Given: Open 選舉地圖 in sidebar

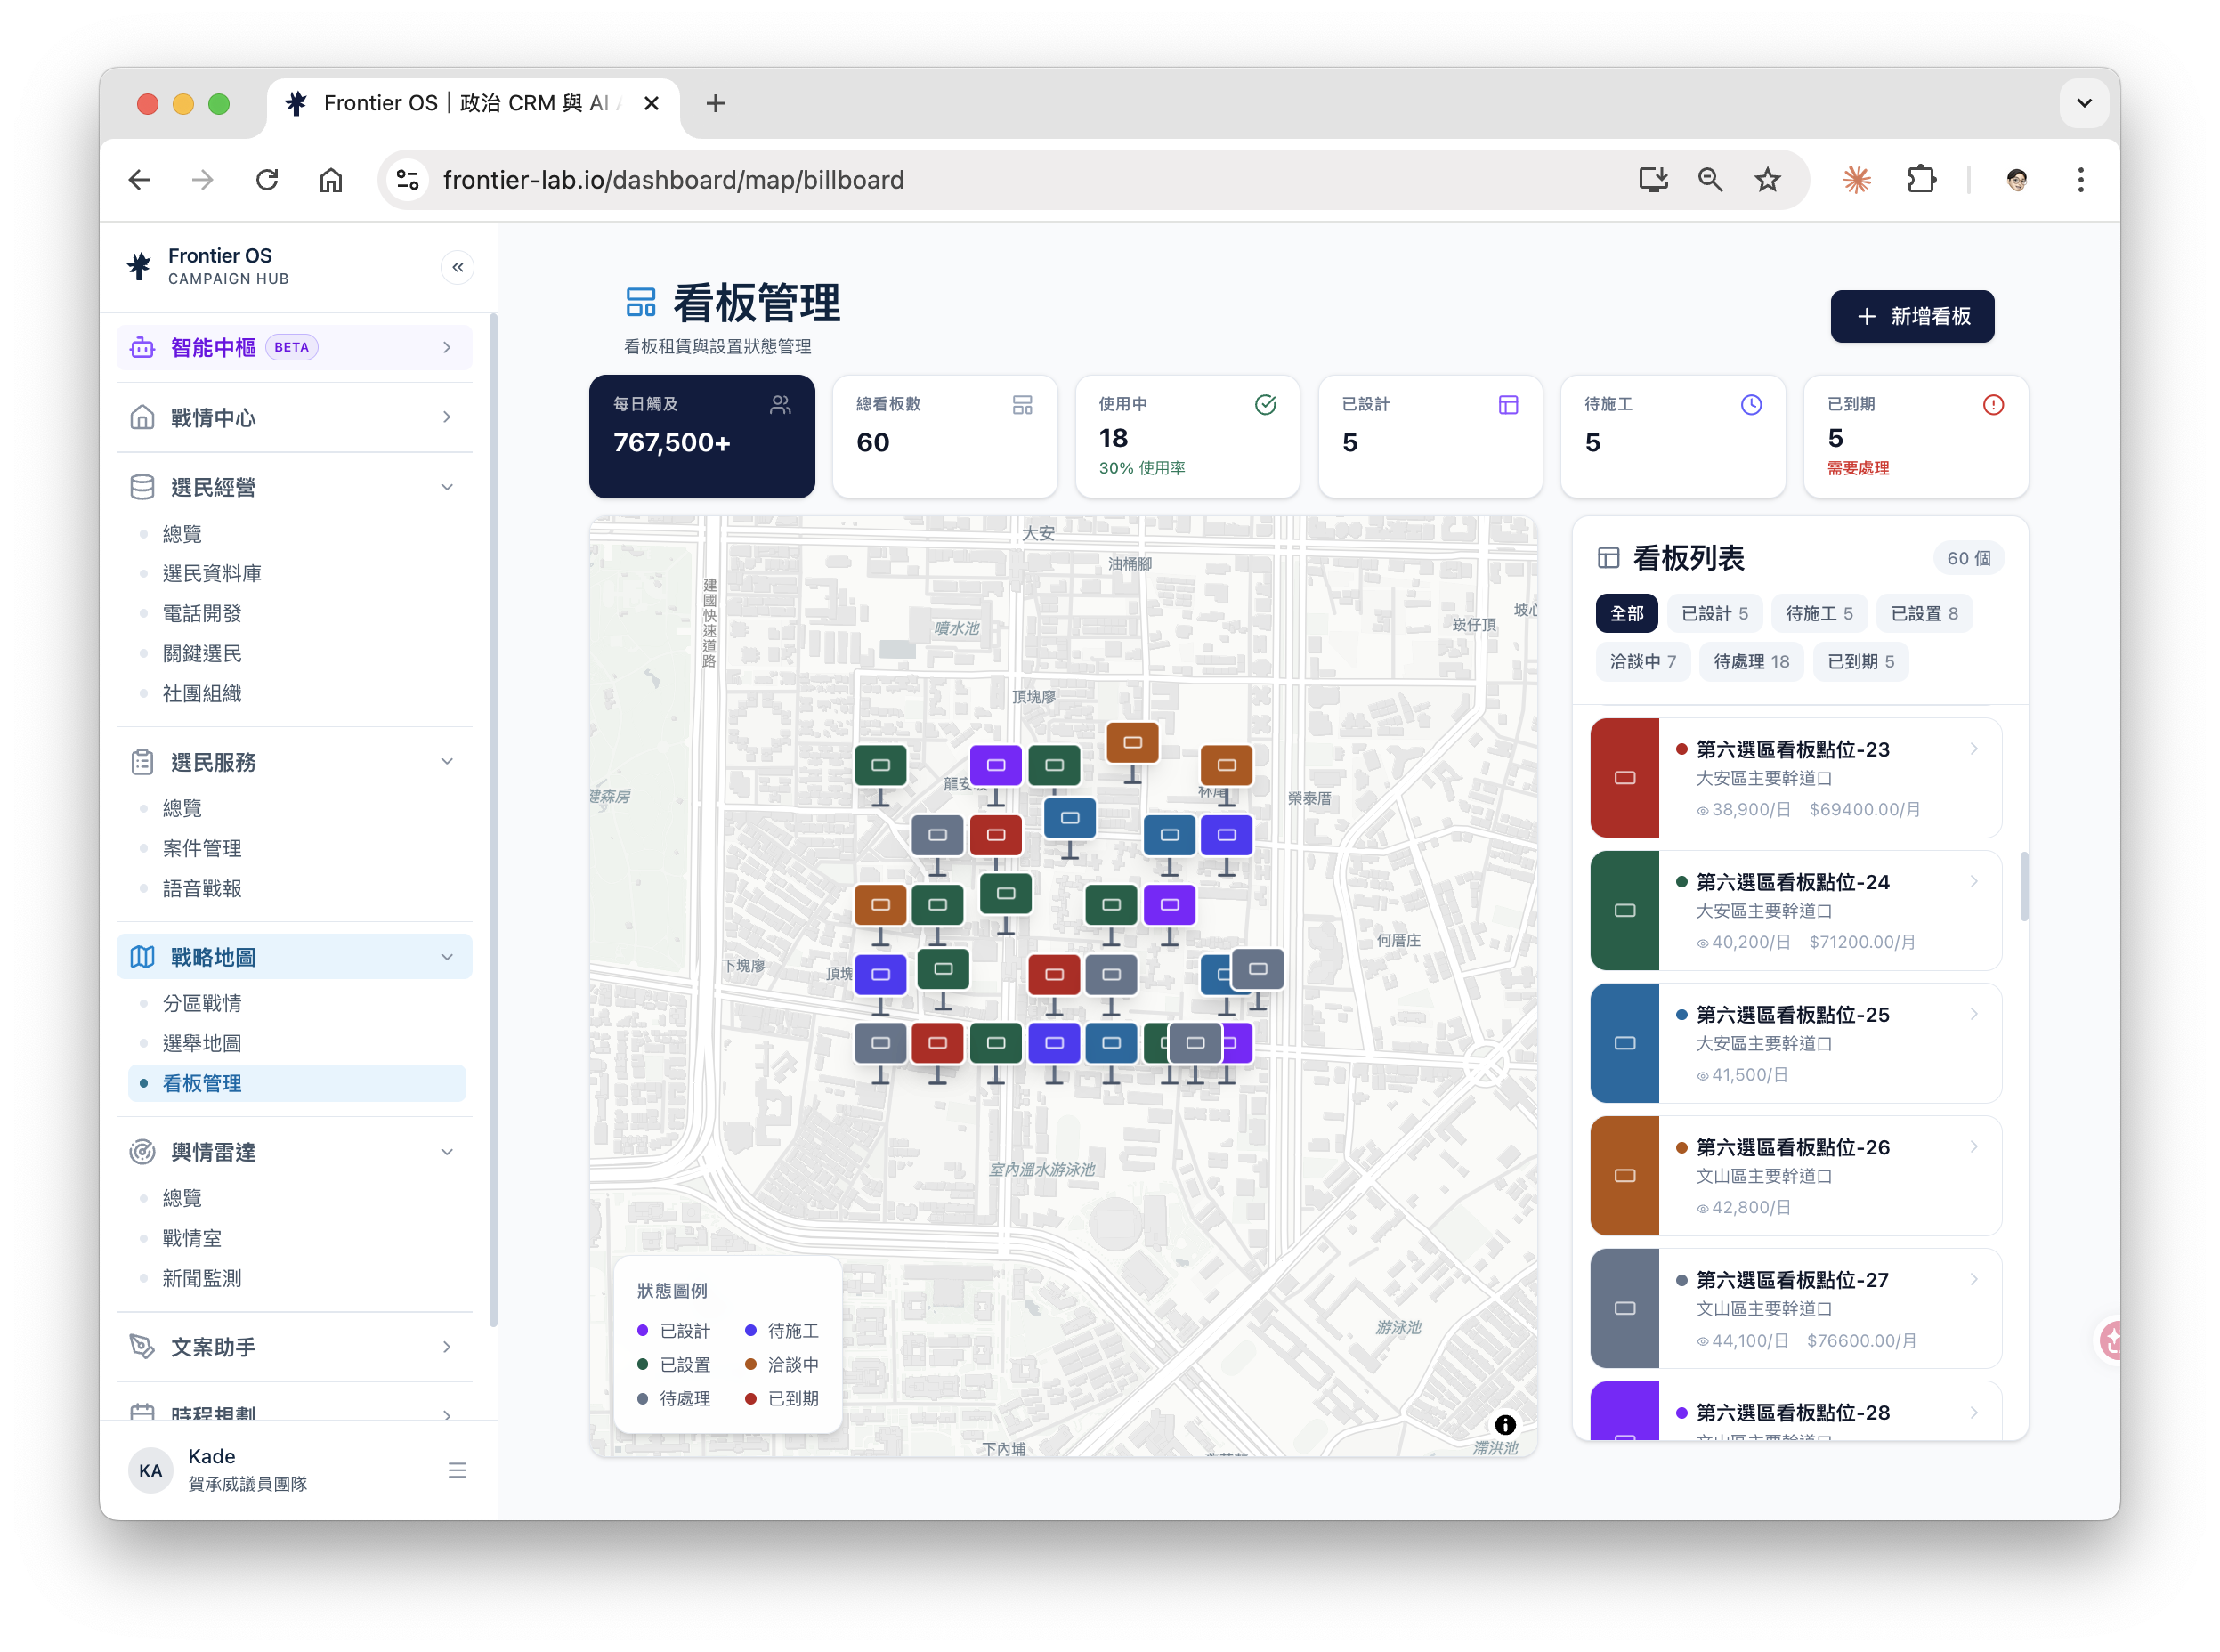Looking at the screenshot, I should [201, 1043].
